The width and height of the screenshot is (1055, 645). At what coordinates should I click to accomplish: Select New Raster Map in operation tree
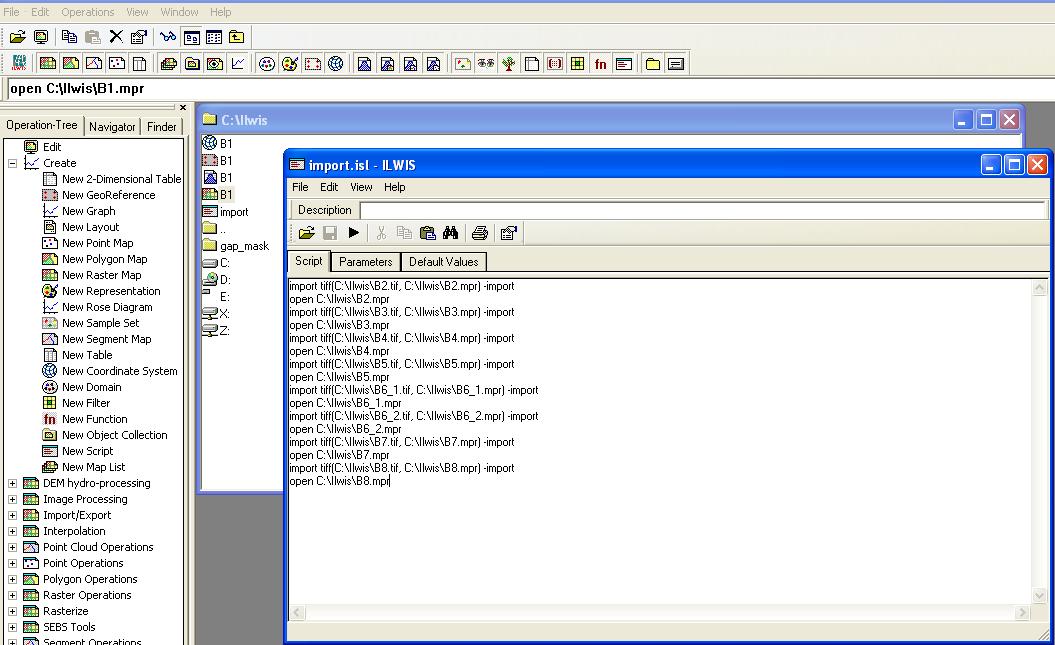(x=101, y=275)
